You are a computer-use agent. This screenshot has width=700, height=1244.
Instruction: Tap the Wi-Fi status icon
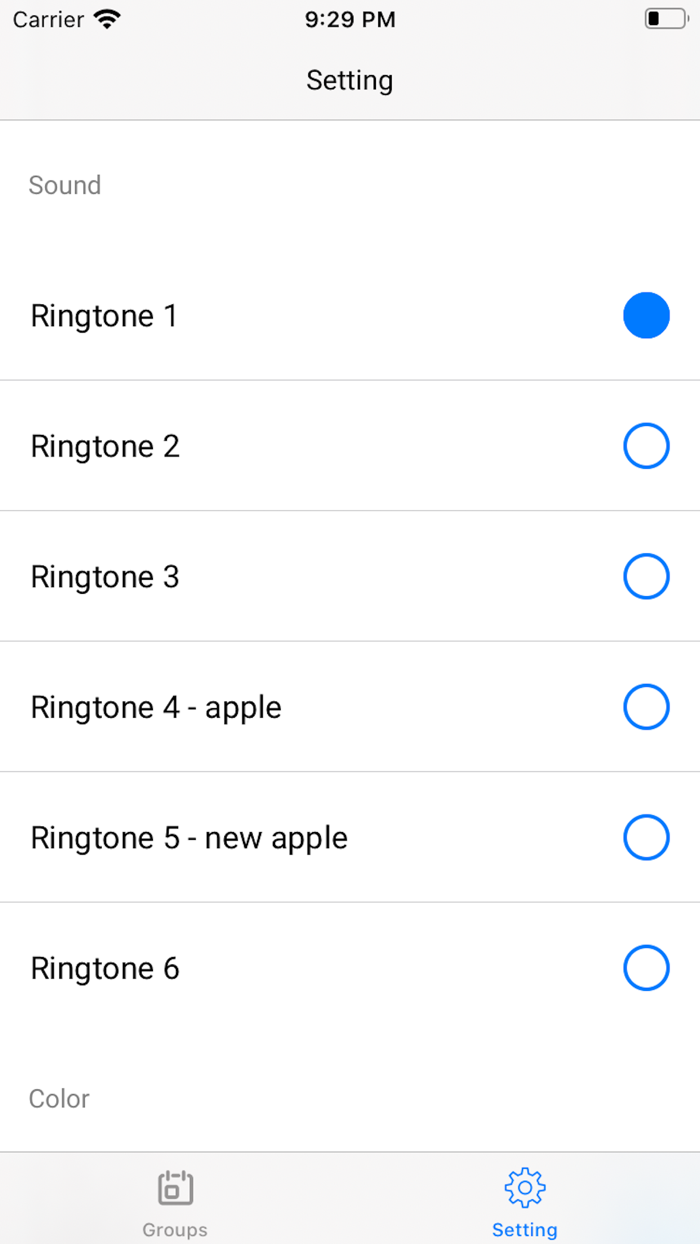pyautogui.click(x=106, y=19)
